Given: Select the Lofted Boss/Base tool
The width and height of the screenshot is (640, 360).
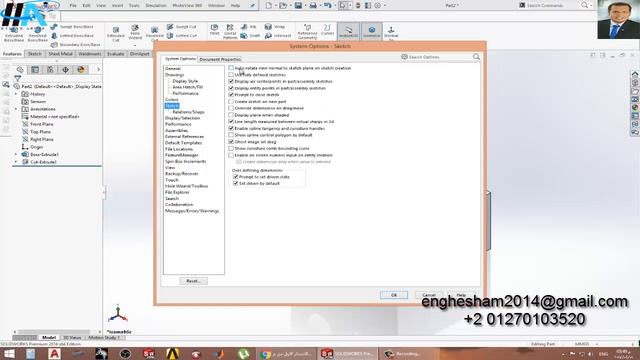Looking at the screenshot, I should tap(72, 36).
